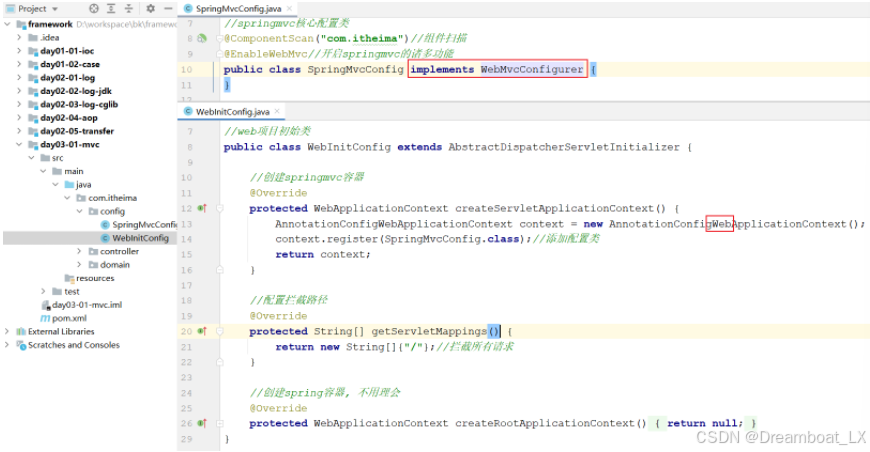This screenshot has height=452, width=870.
Task: Expand the day02-03-log-cglib module
Action: [x=19, y=104]
